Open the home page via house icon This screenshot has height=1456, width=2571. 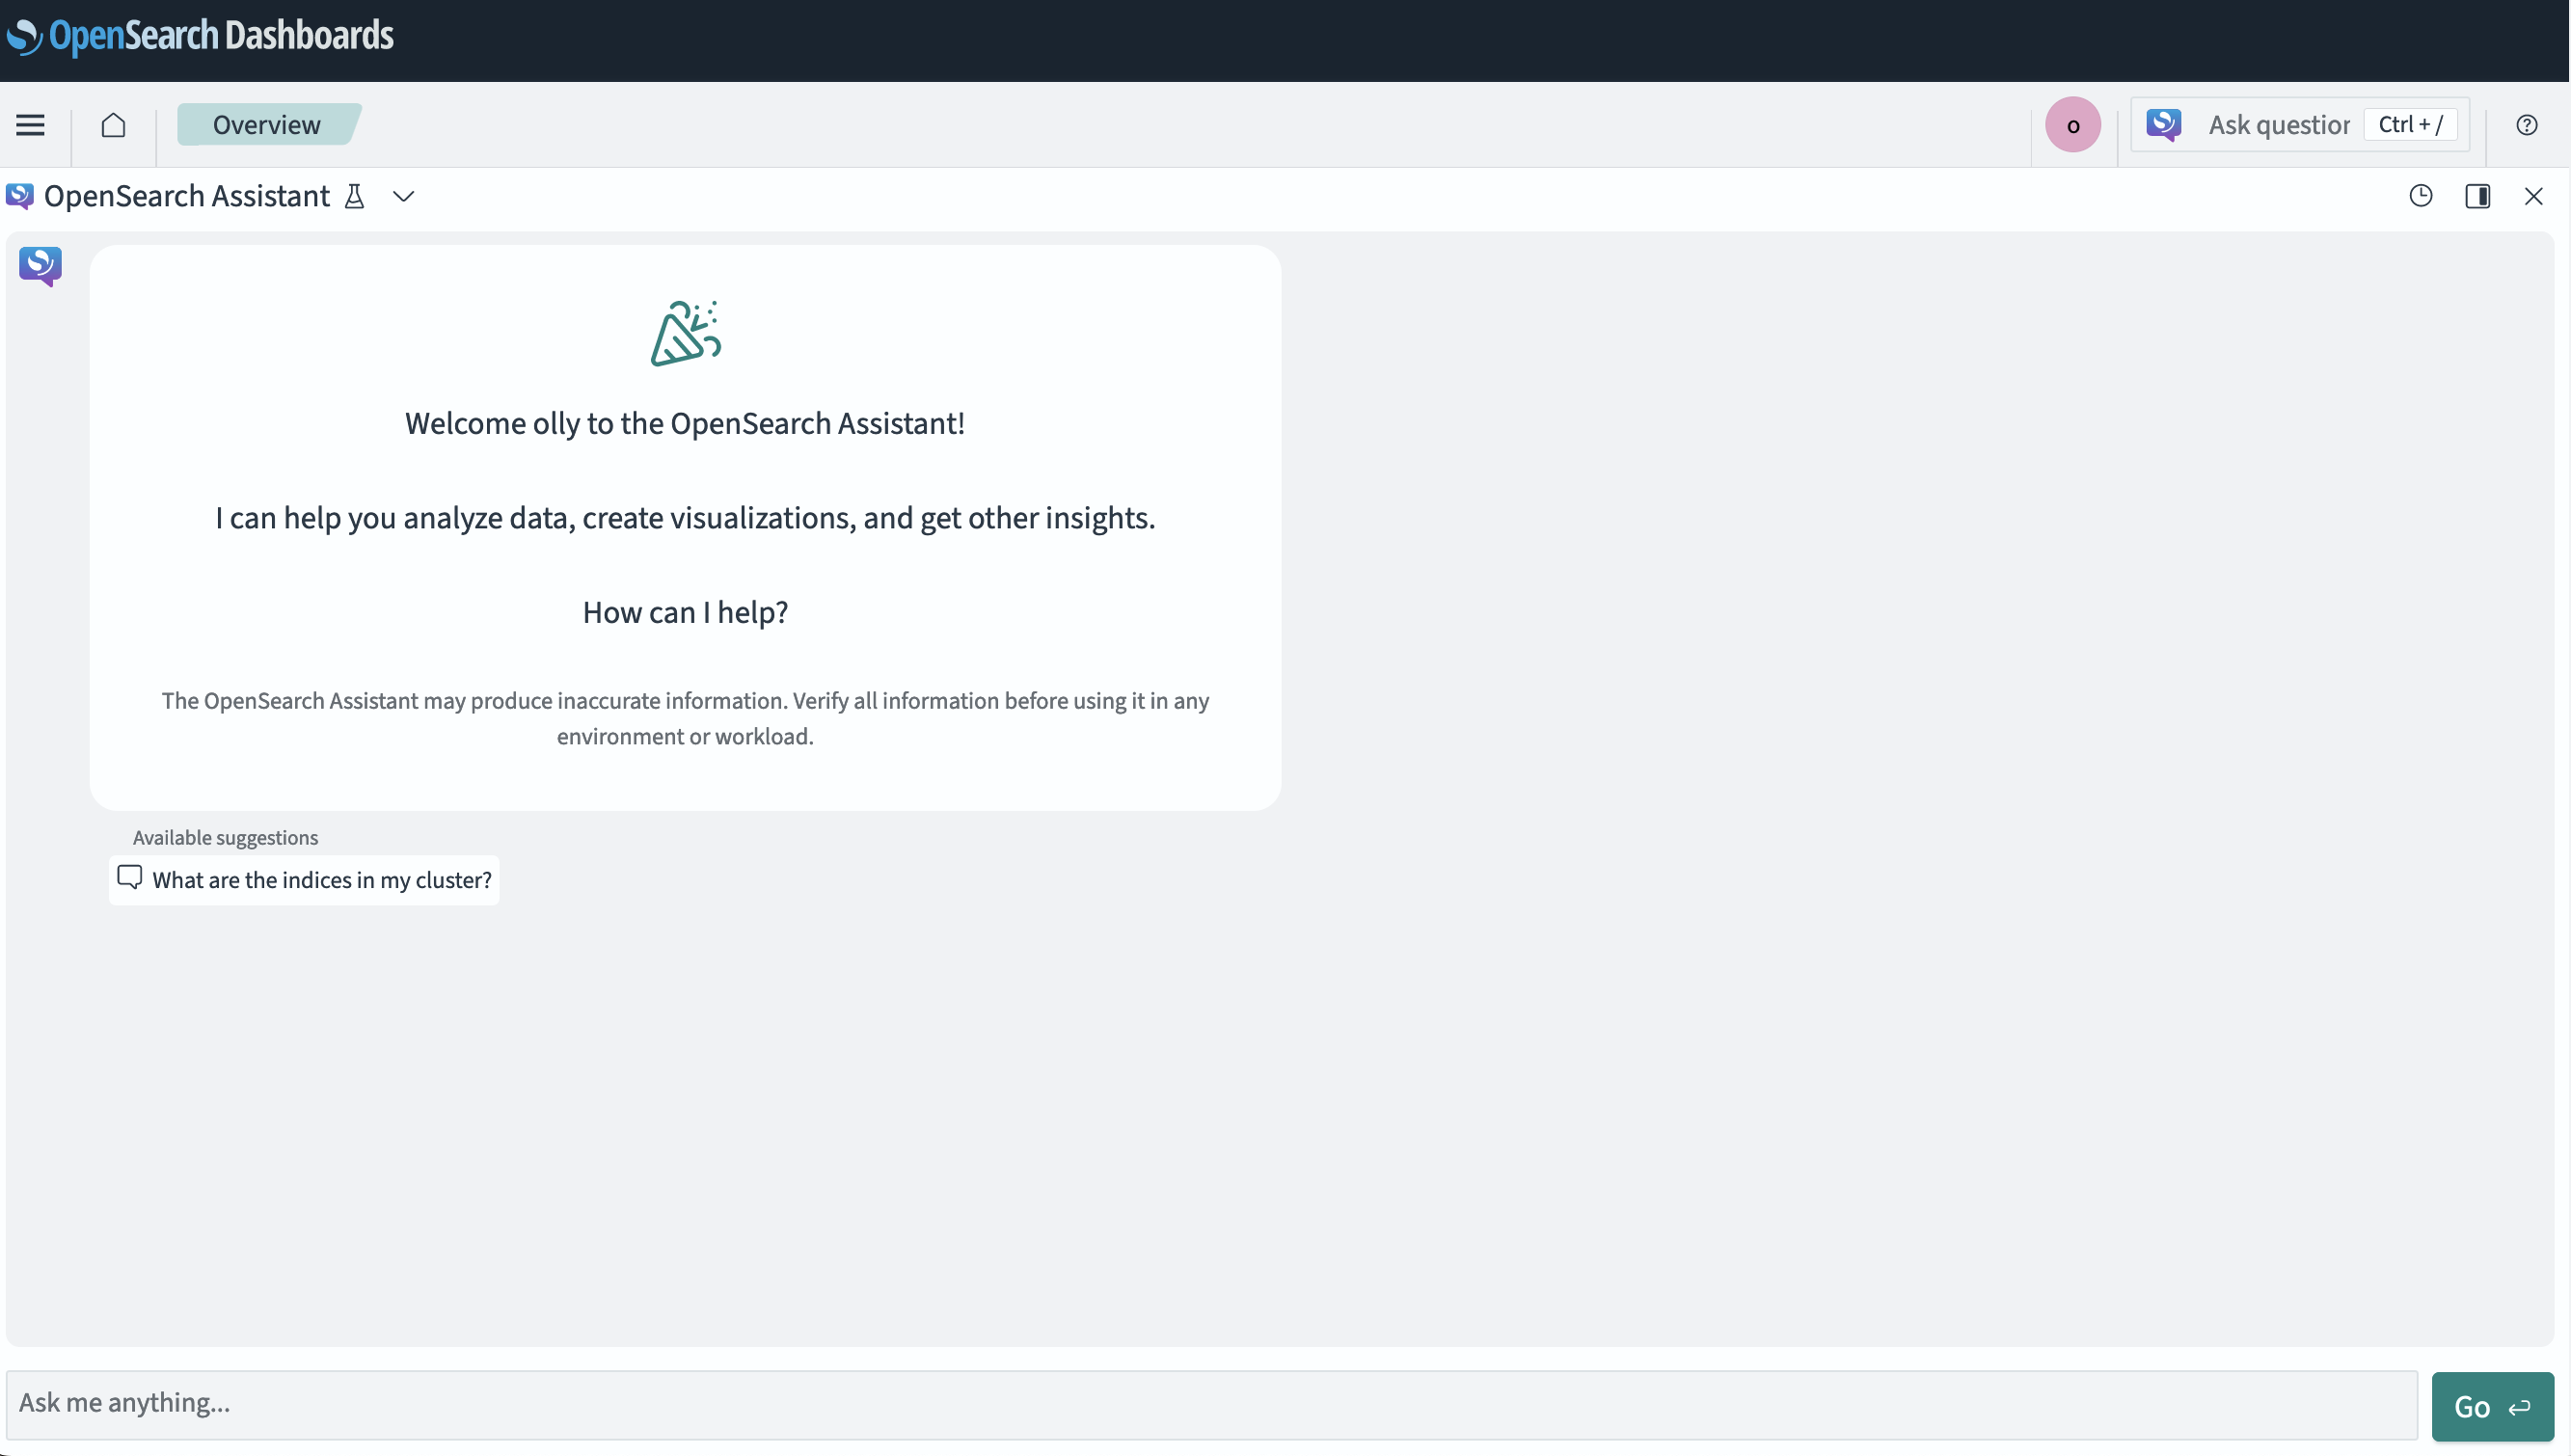pyautogui.click(x=113, y=125)
